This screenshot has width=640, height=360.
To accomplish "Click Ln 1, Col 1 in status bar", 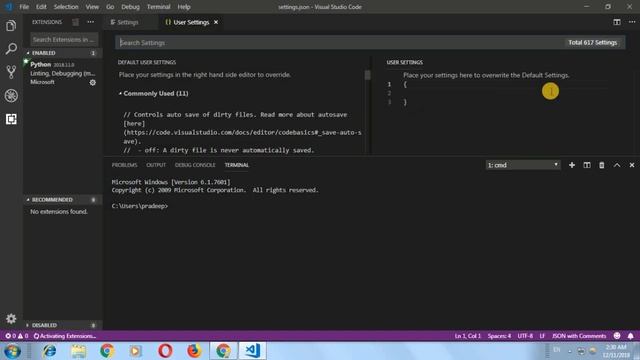I will 467,336.
